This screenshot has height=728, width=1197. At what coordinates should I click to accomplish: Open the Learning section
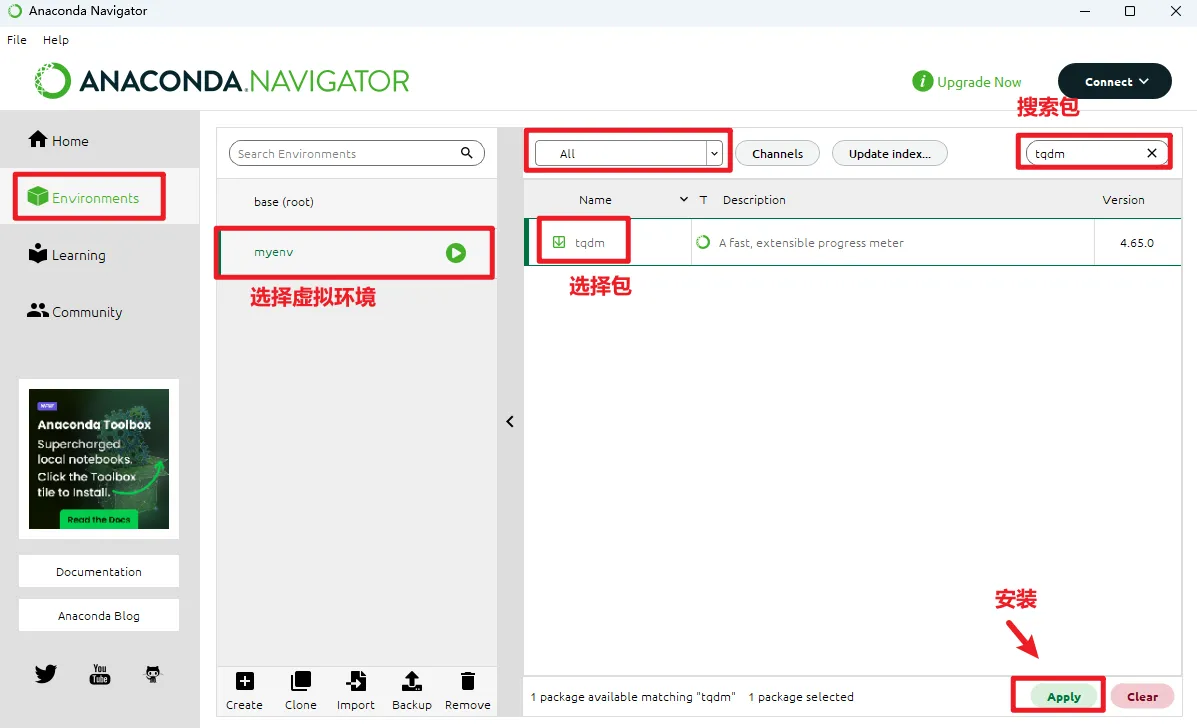(x=66, y=254)
